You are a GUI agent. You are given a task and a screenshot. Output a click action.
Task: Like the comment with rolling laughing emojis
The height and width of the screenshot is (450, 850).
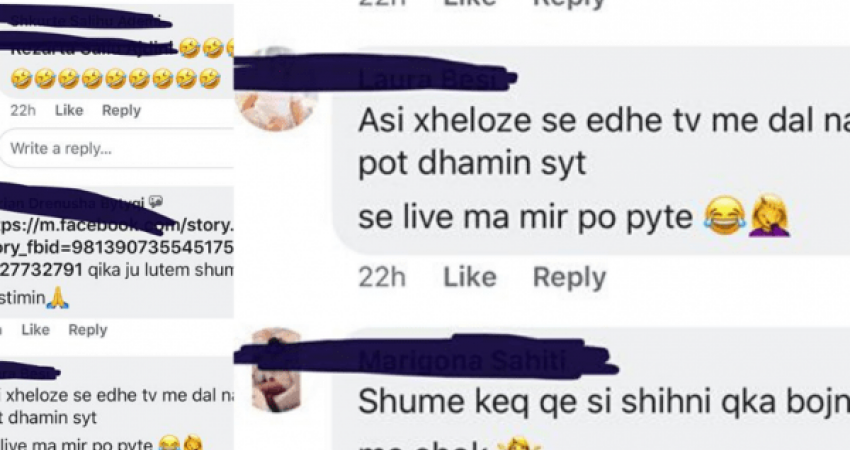[69, 110]
